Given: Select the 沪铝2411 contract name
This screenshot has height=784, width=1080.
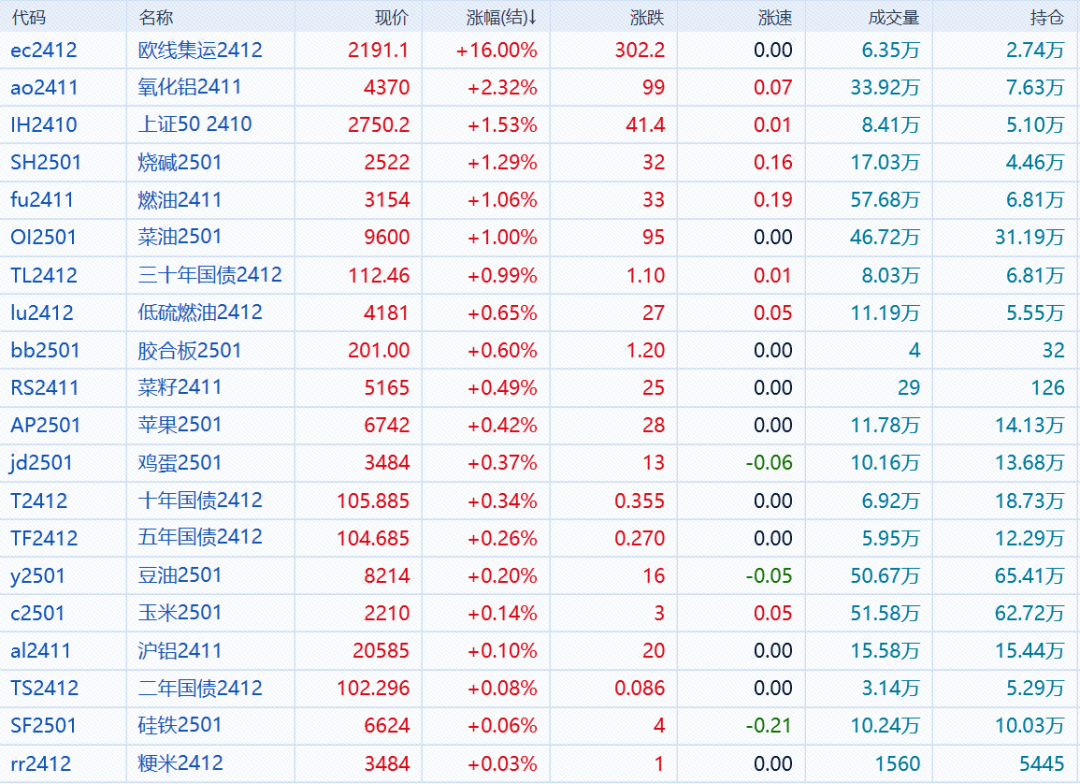Looking at the screenshot, I should (180, 650).
